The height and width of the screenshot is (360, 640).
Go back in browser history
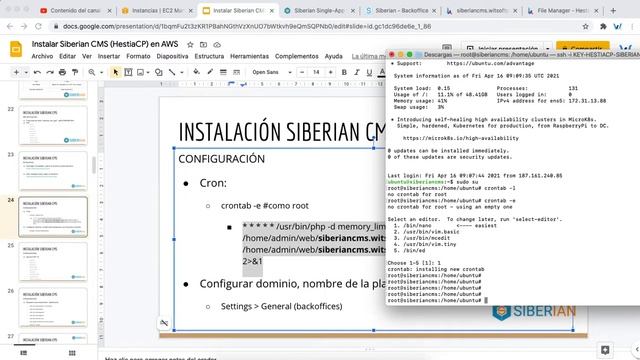[x=10, y=27]
